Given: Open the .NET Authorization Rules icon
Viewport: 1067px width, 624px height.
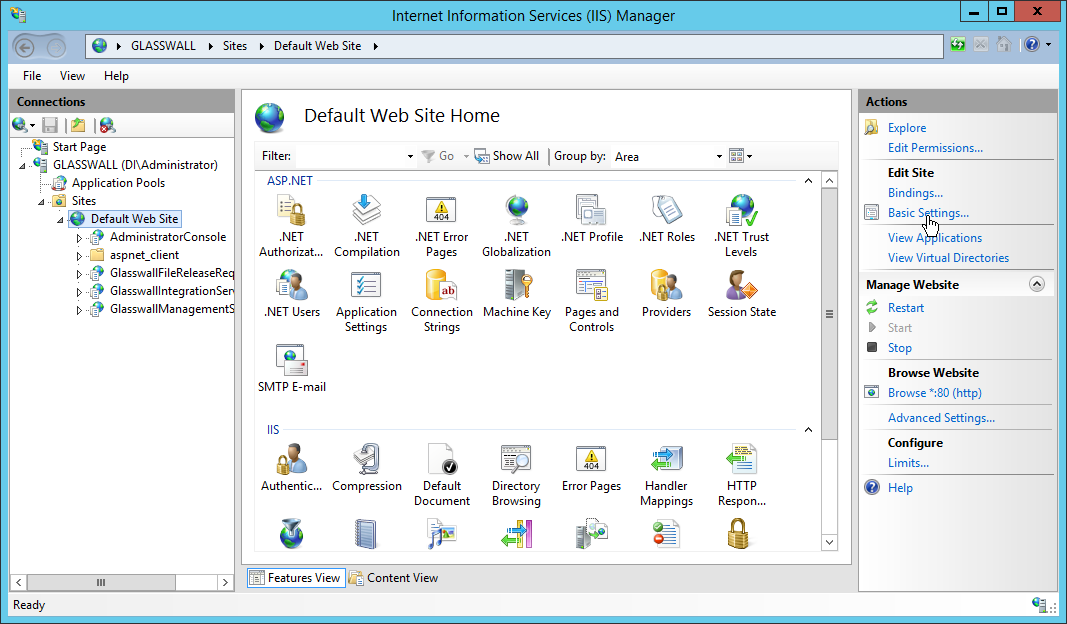Looking at the screenshot, I should [291, 212].
